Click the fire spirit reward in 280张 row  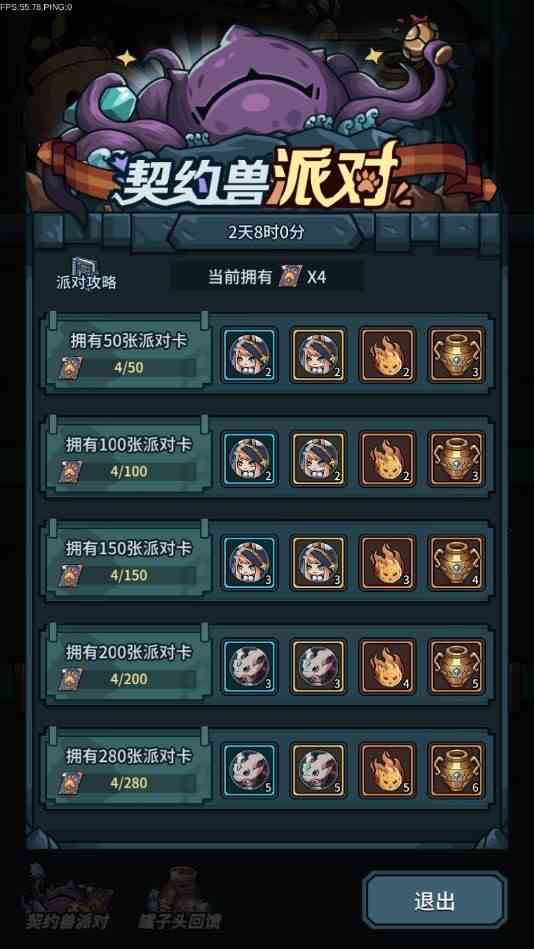pos(388,770)
